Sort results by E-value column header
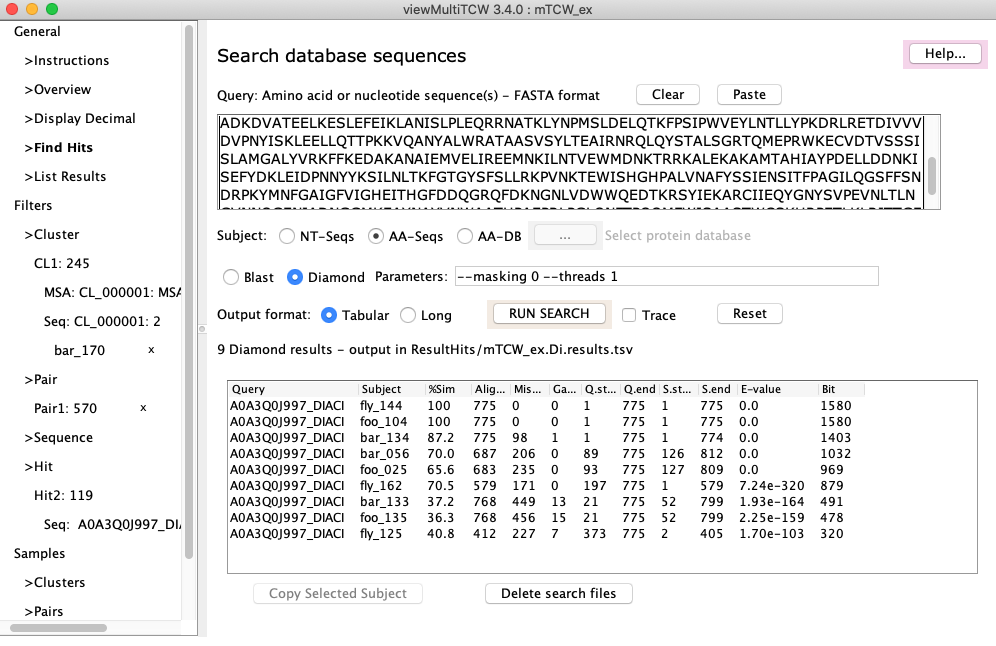 coord(760,389)
